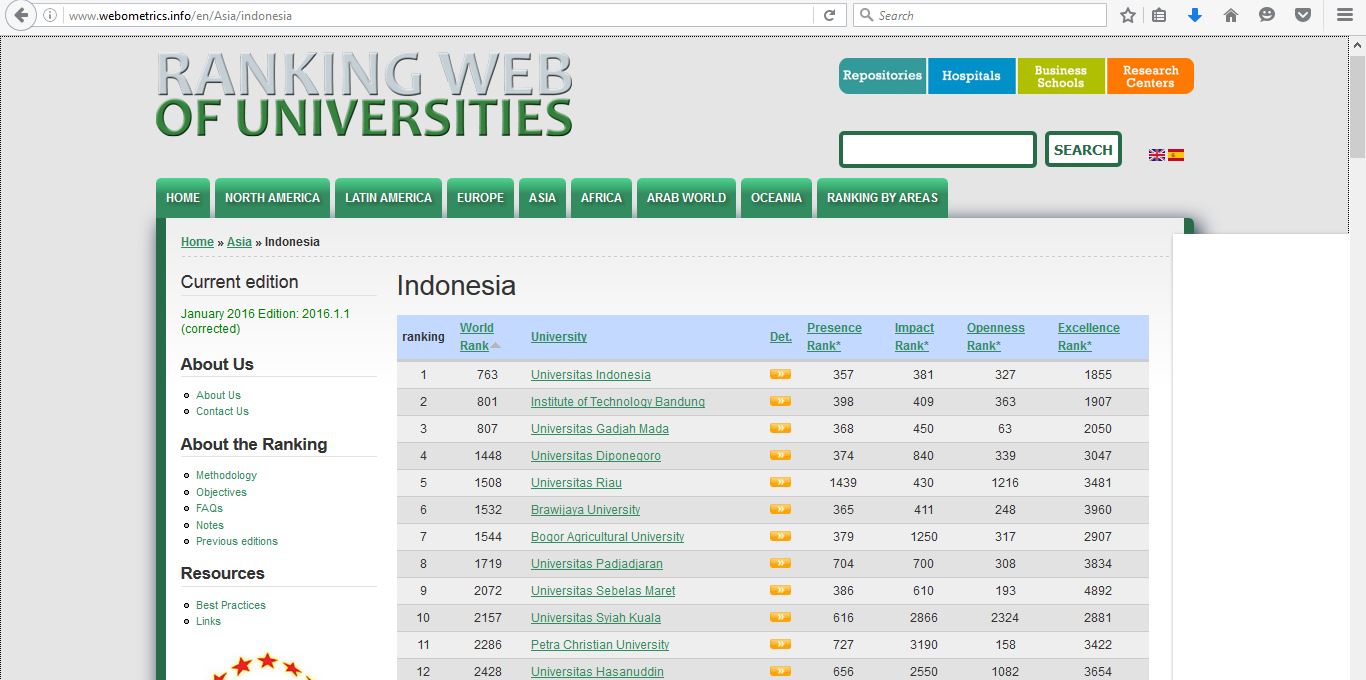The width and height of the screenshot is (1366, 680).
Task: Switch language with the Spanish flag icon
Action: point(1176,155)
